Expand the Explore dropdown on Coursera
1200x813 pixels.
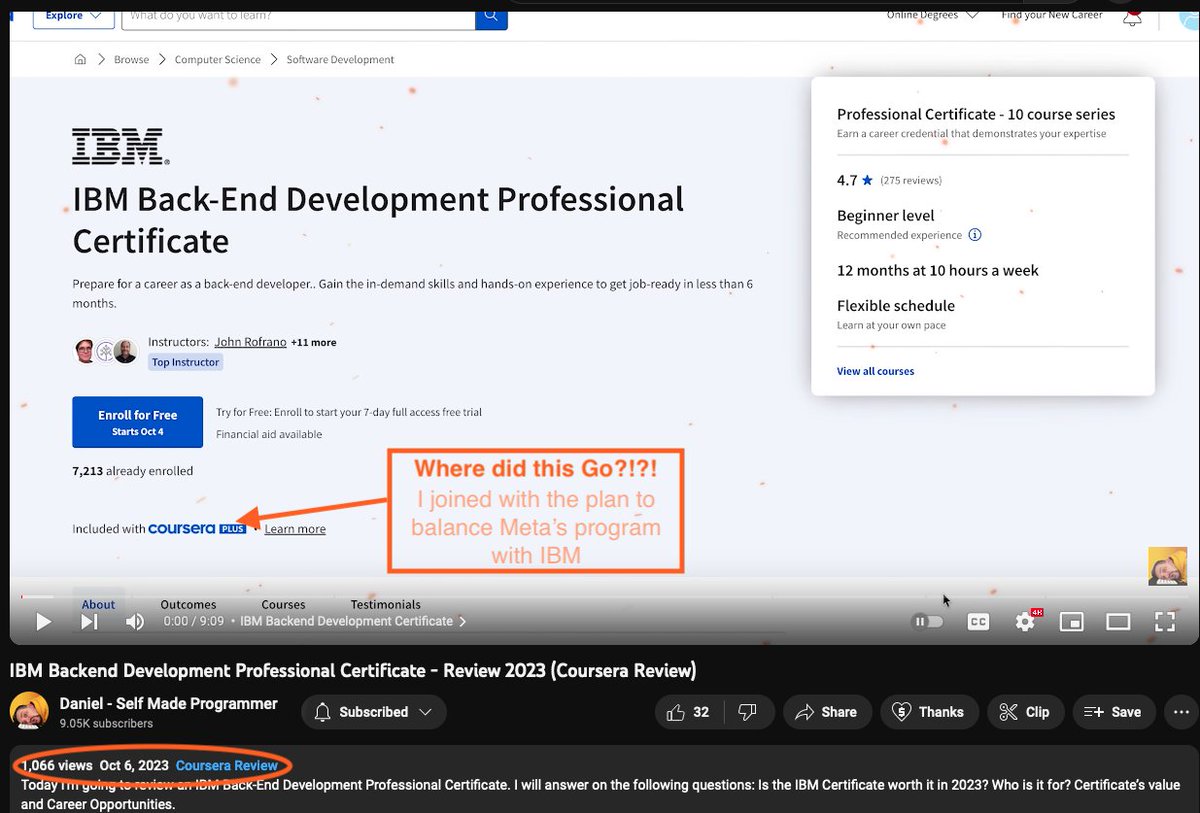click(72, 15)
